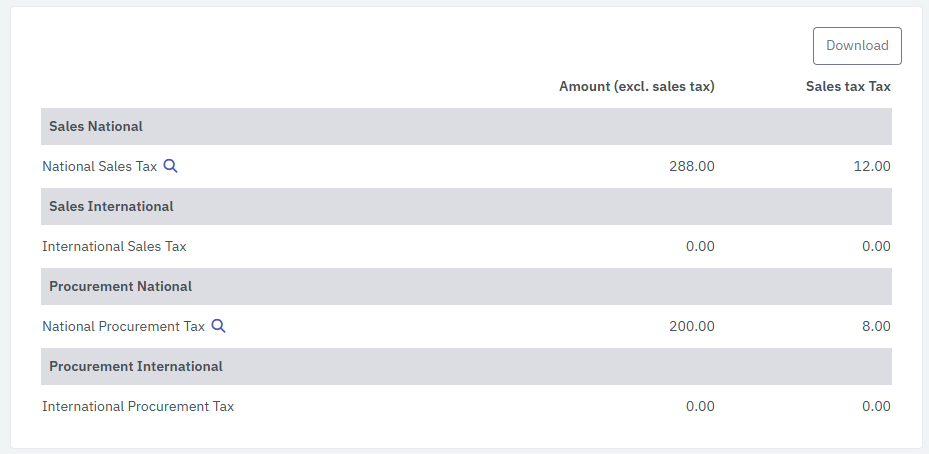This screenshot has width=929, height=454.
Task: Click the Procurement National section header
Action: pos(120,287)
